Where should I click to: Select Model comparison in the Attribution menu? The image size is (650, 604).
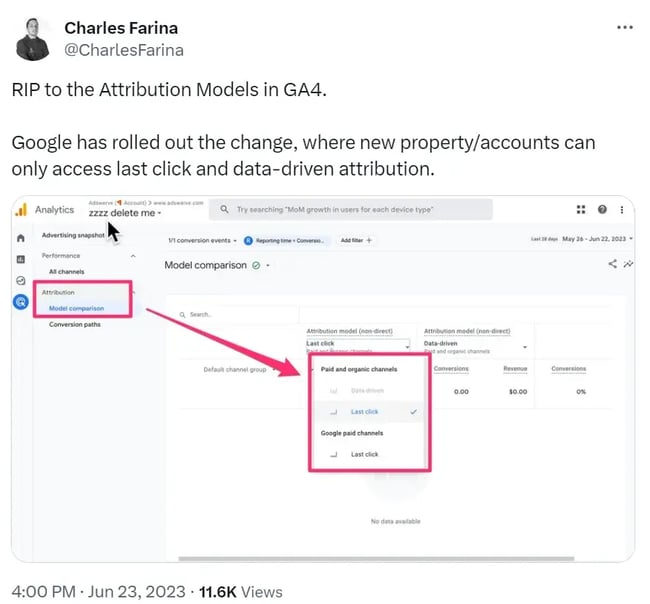(x=76, y=308)
